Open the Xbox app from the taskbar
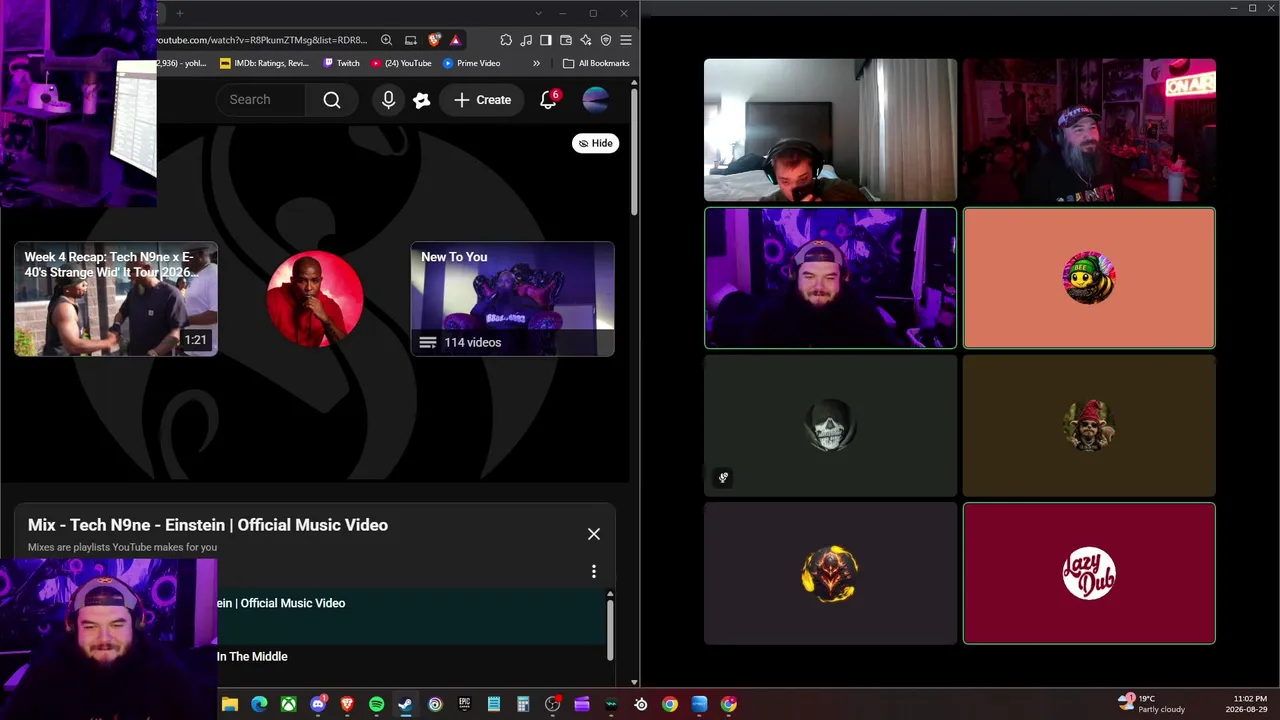The height and width of the screenshot is (720, 1280). (x=288, y=704)
